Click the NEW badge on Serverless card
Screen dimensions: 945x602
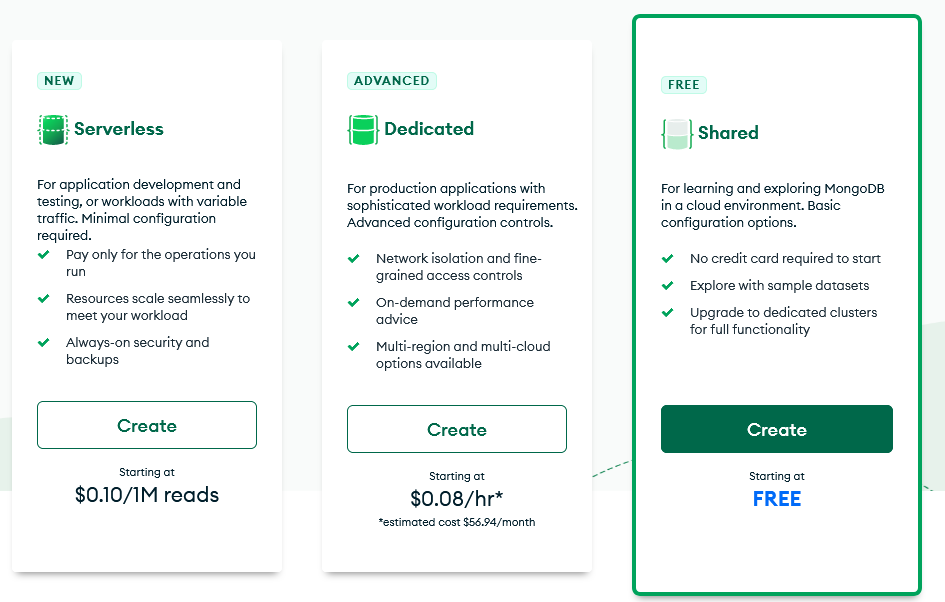pos(59,81)
